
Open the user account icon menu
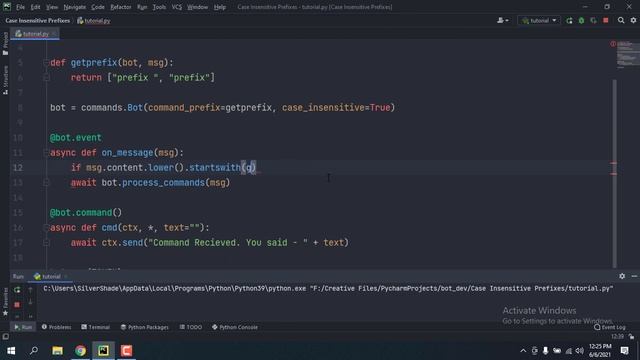(502, 20)
